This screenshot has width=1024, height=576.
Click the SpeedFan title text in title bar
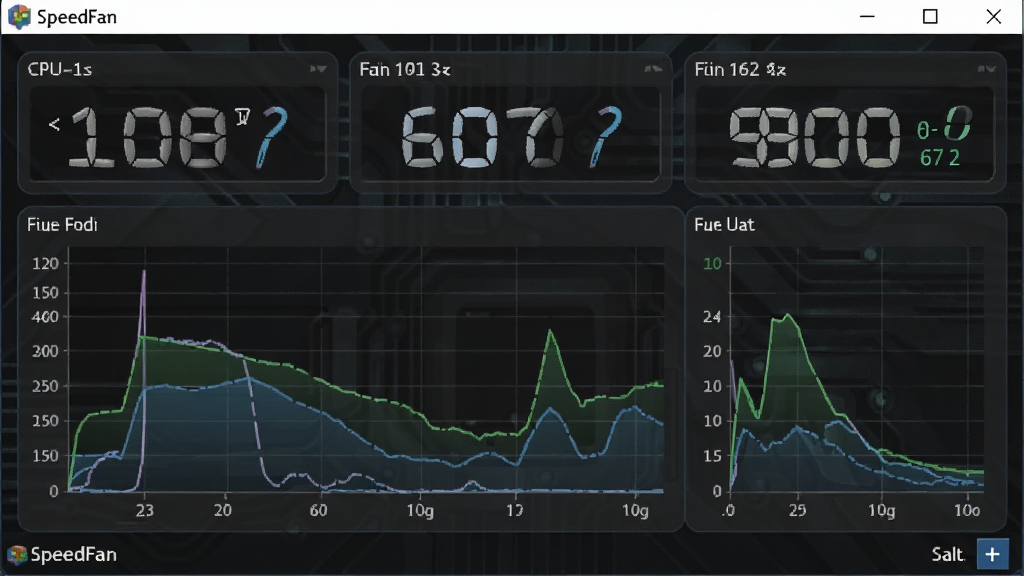click(77, 17)
